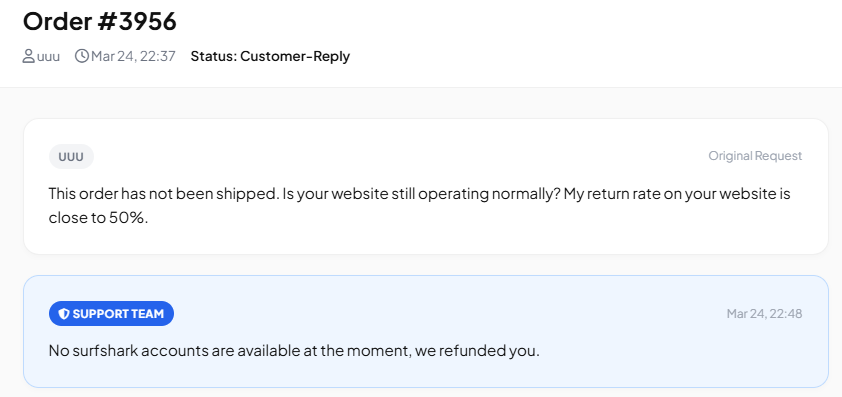Click the blue support reply card
Screen dimensions: 842x397
[426, 331]
